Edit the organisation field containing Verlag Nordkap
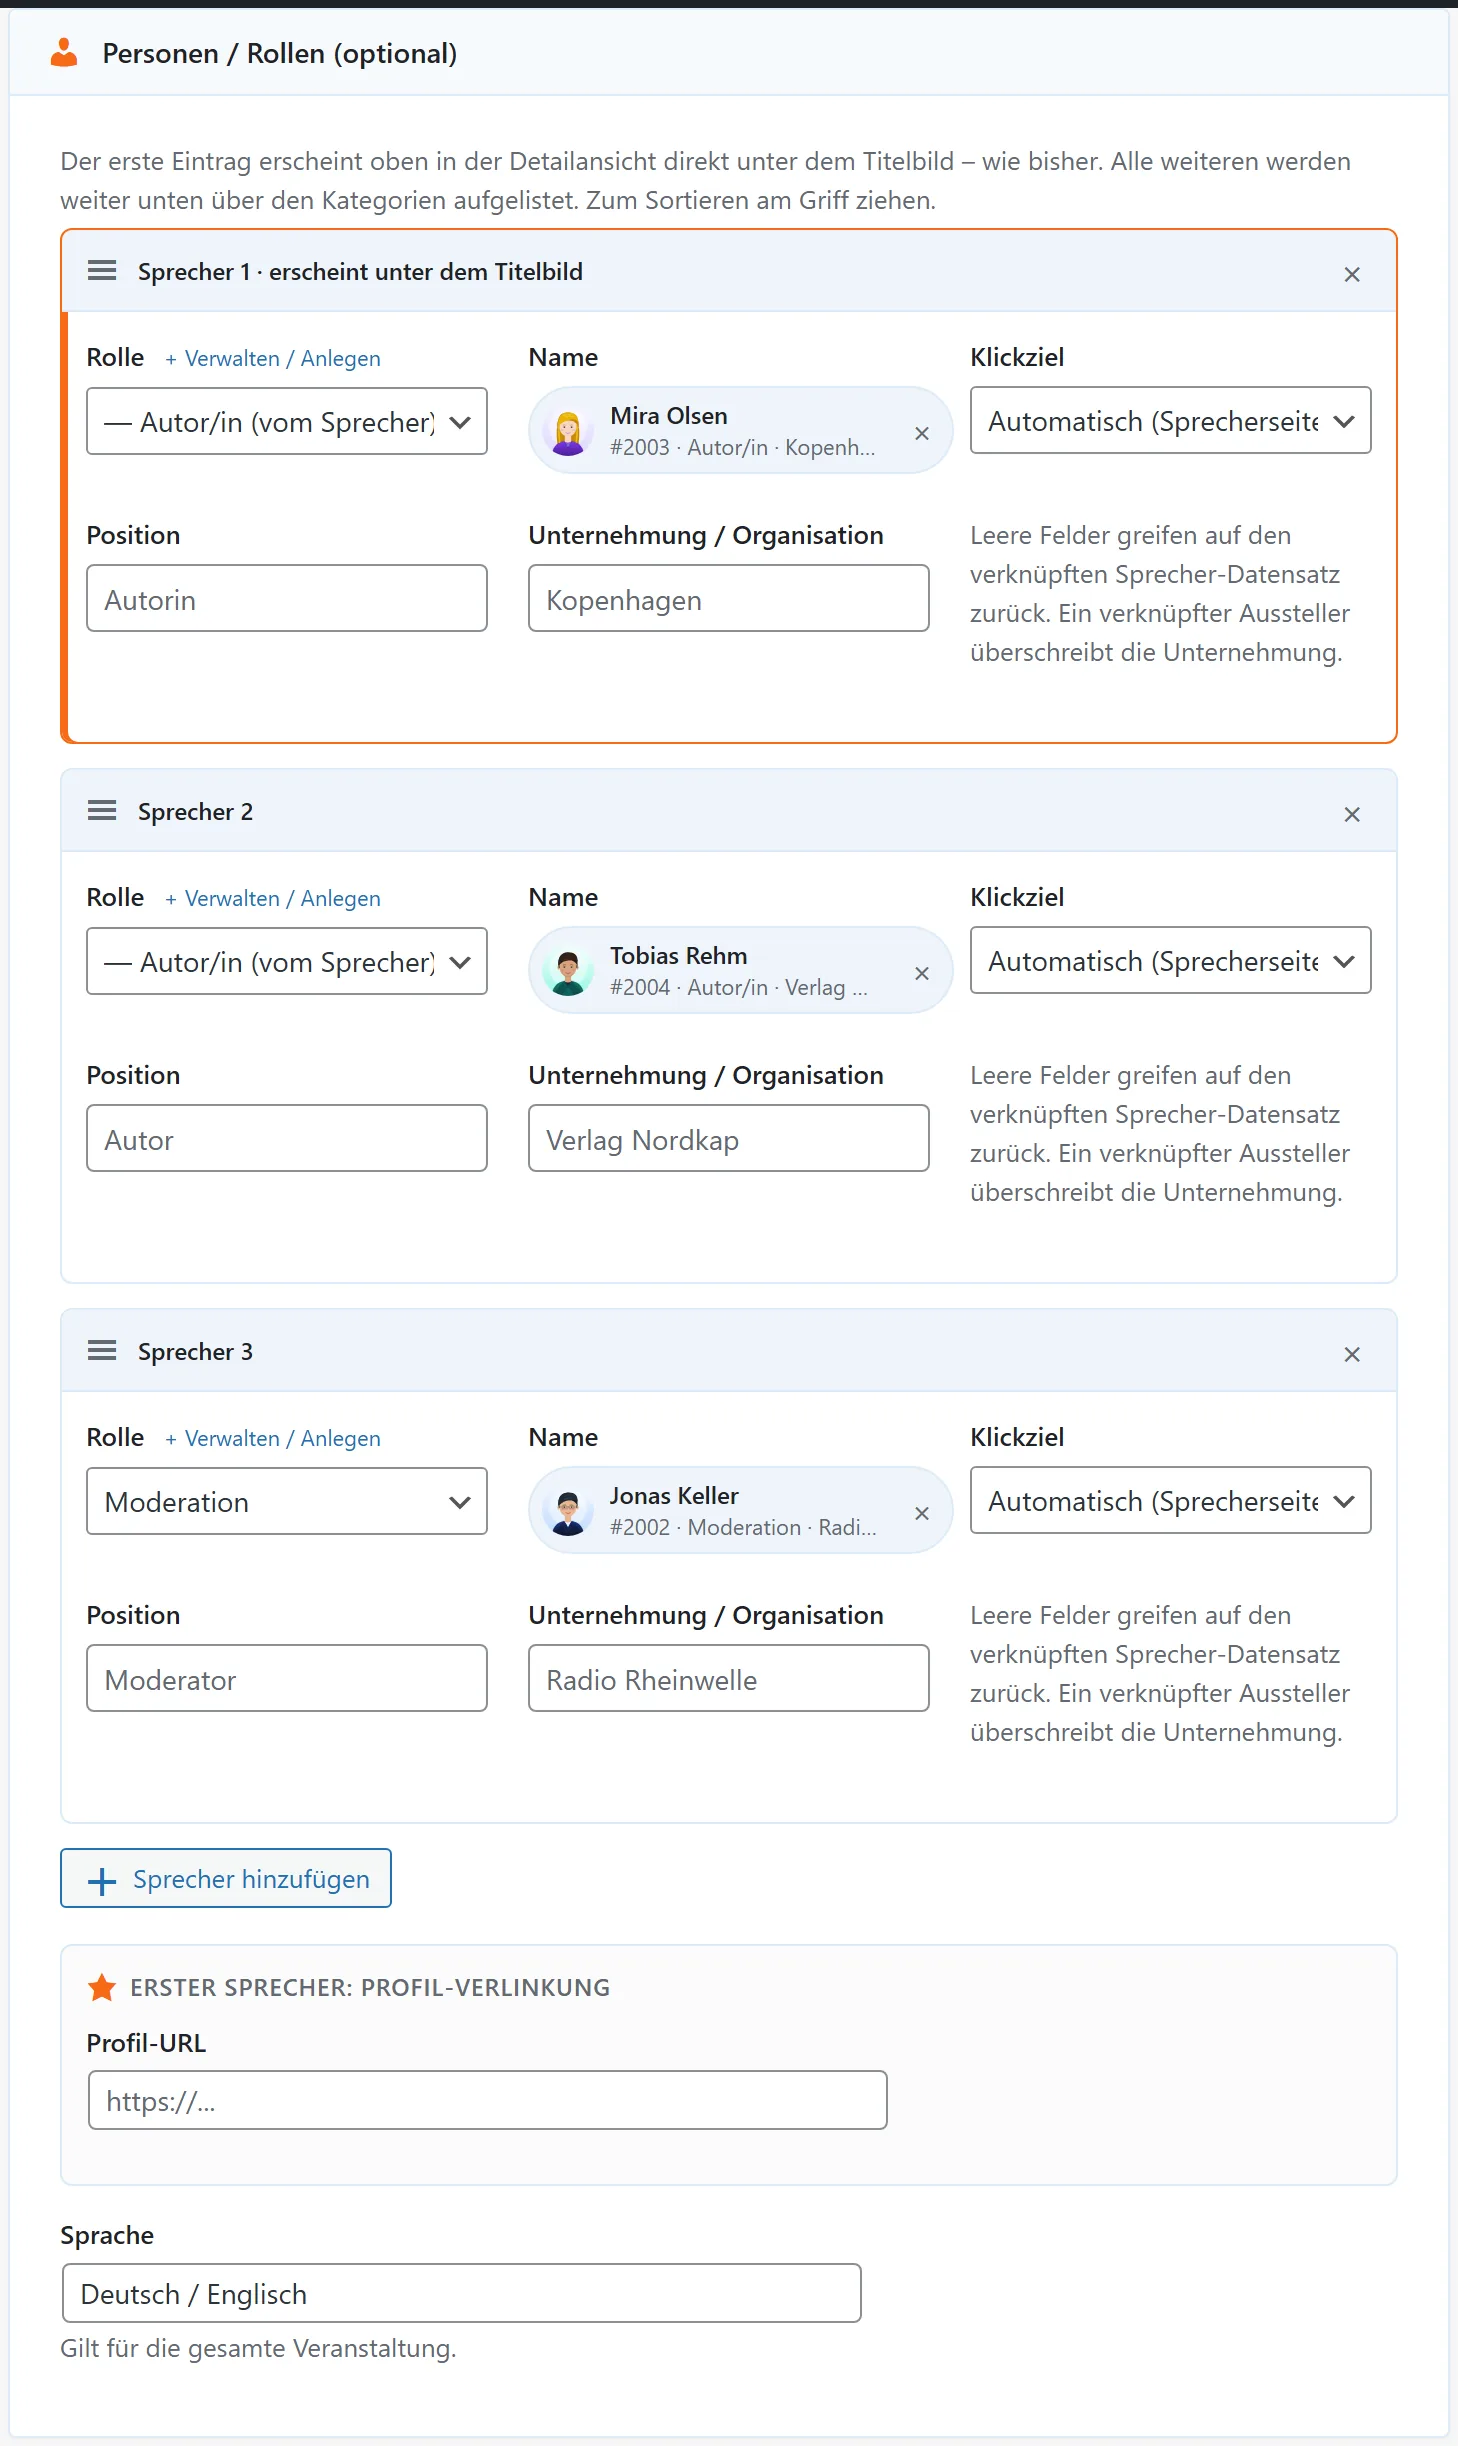 [729, 1138]
